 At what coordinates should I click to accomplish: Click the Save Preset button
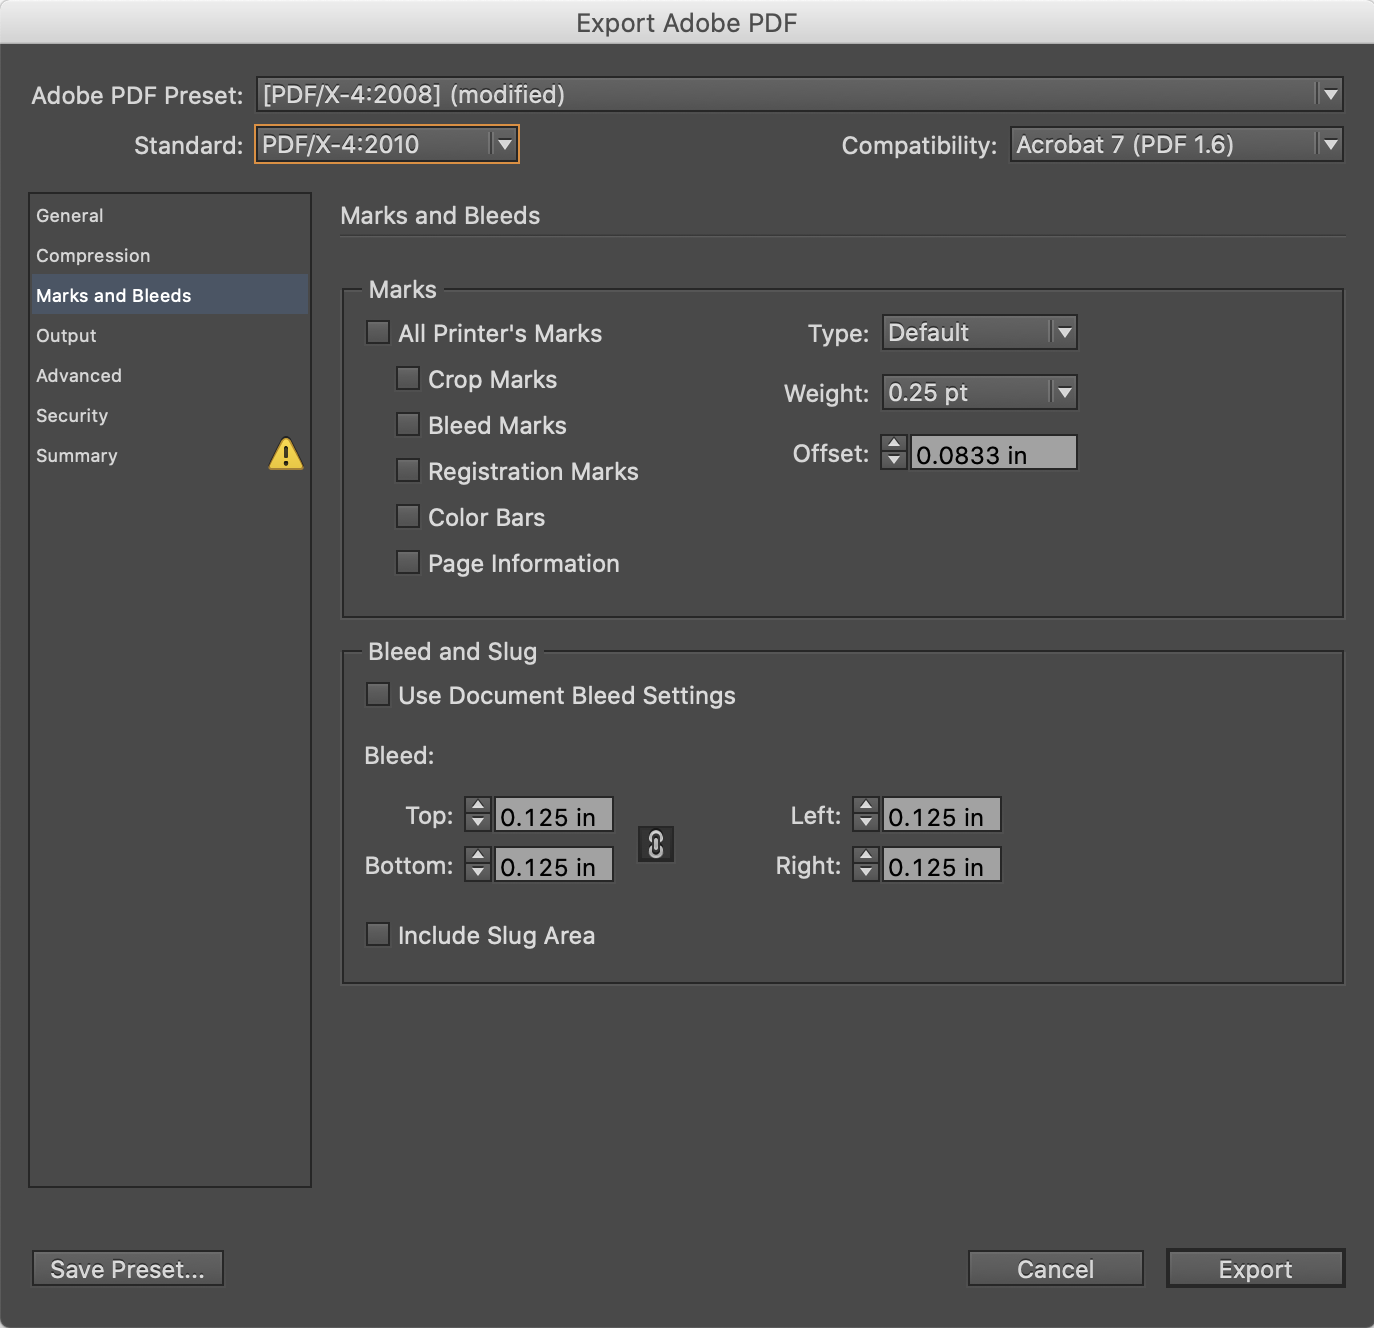pyautogui.click(x=128, y=1269)
